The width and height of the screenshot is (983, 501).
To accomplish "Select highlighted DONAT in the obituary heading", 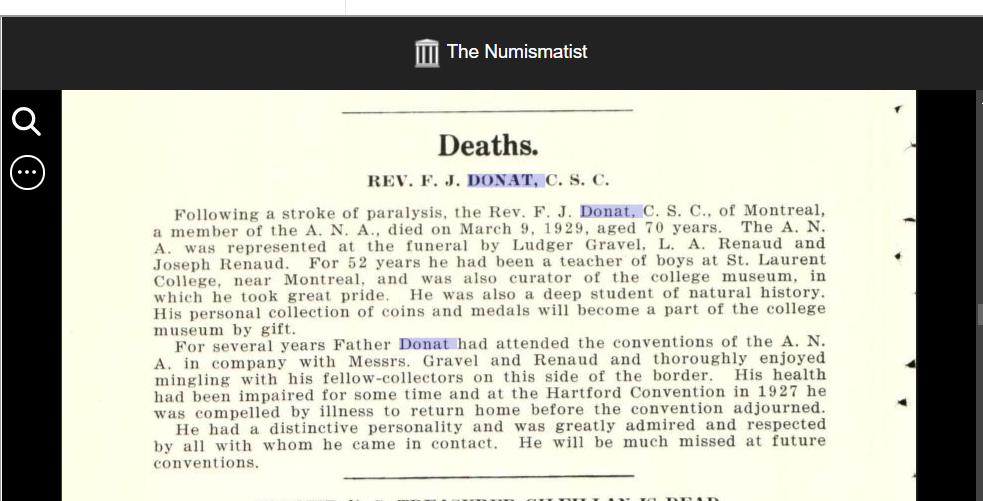I will 506,181.
